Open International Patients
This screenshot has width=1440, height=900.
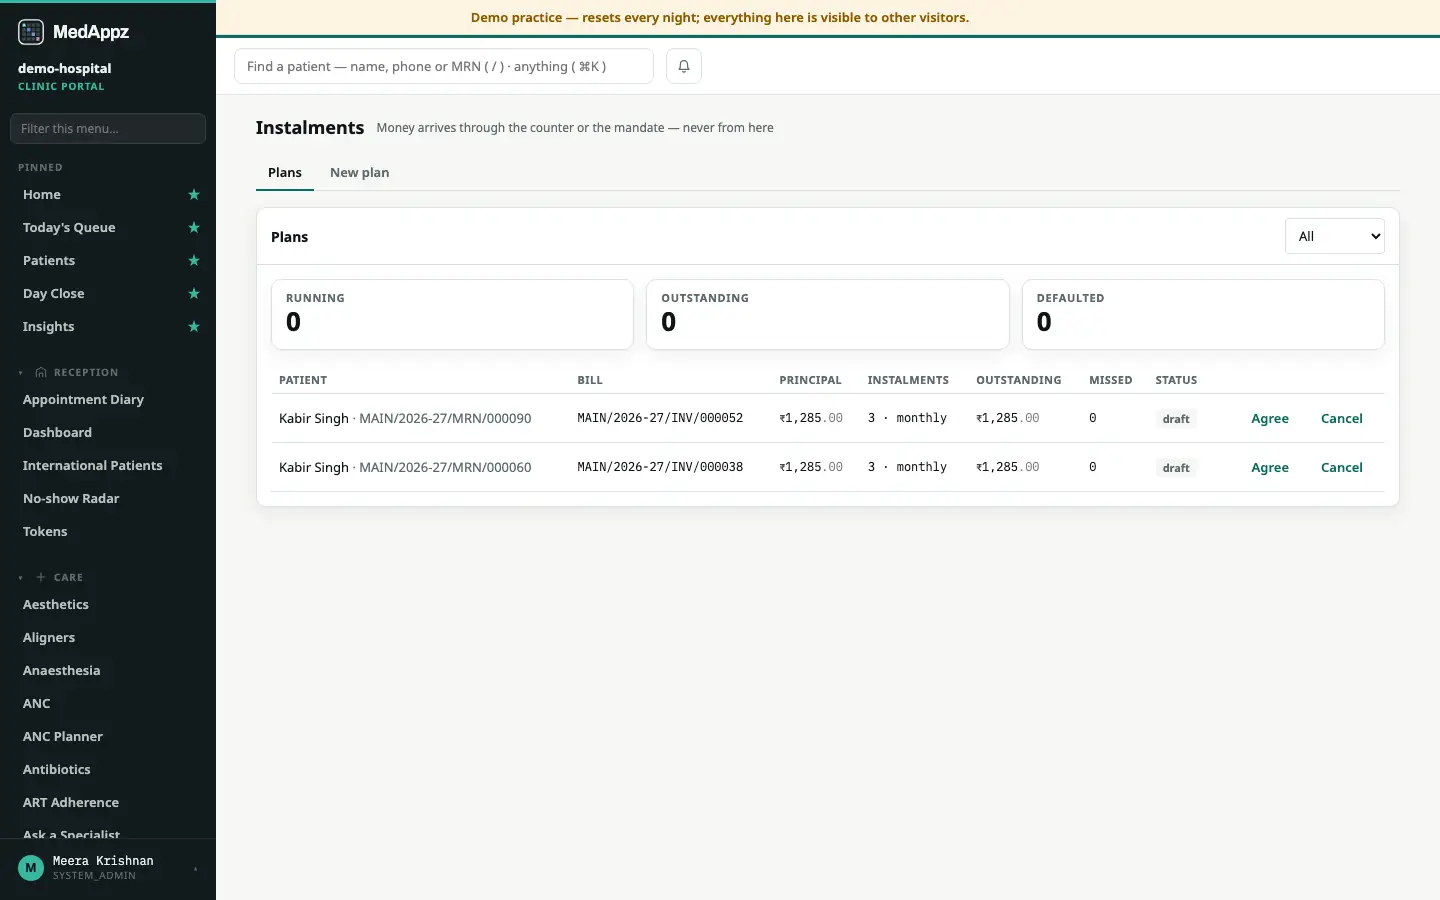(93, 466)
